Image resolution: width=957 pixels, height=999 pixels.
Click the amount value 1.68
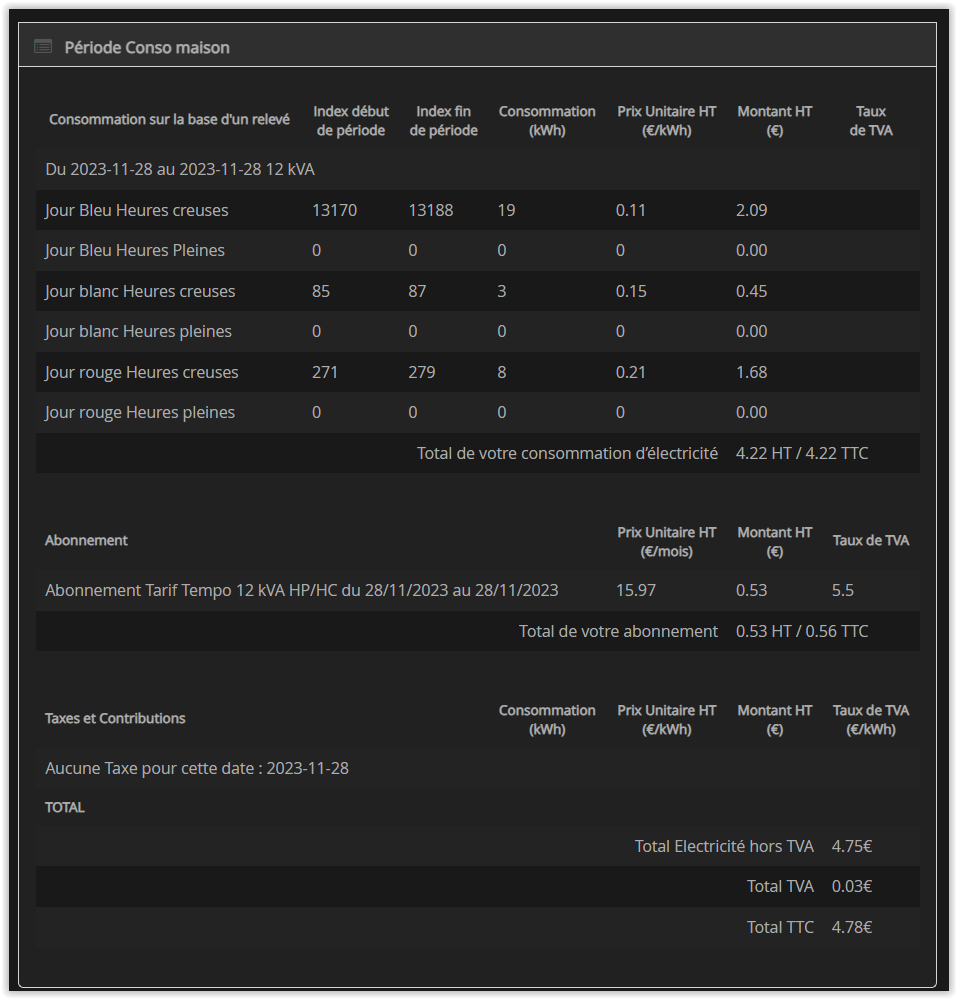coord(751,372)
